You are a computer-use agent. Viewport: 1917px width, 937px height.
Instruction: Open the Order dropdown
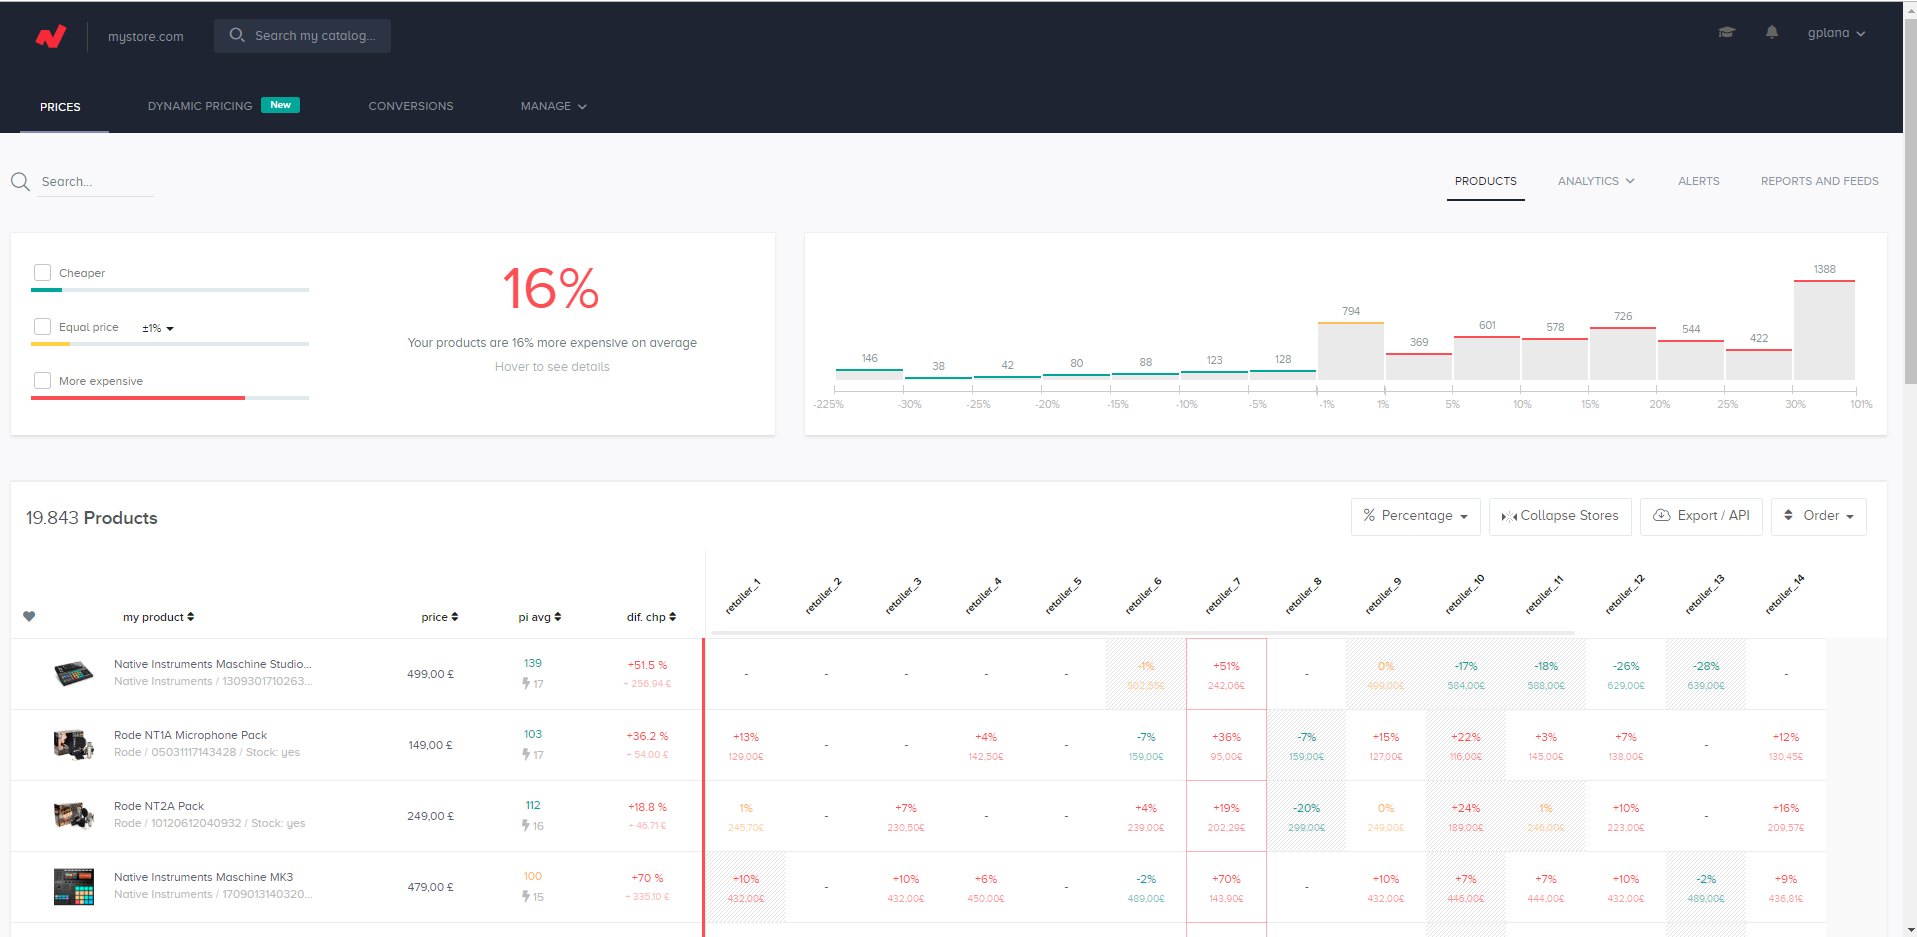pyautogui.click(x=1818, y=516)
